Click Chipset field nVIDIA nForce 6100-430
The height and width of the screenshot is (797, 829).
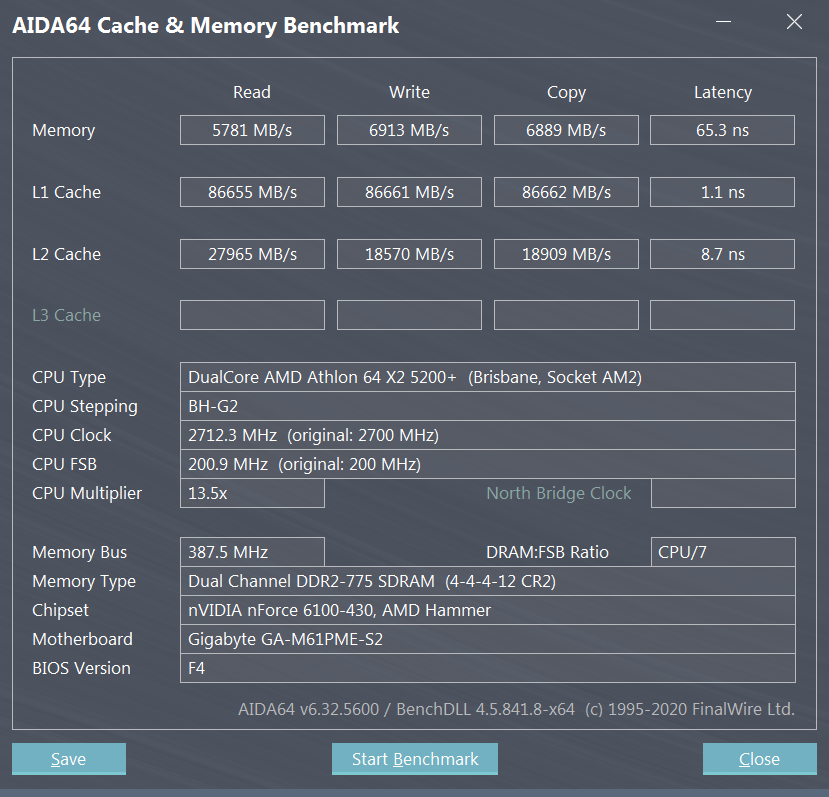(487, 610)
